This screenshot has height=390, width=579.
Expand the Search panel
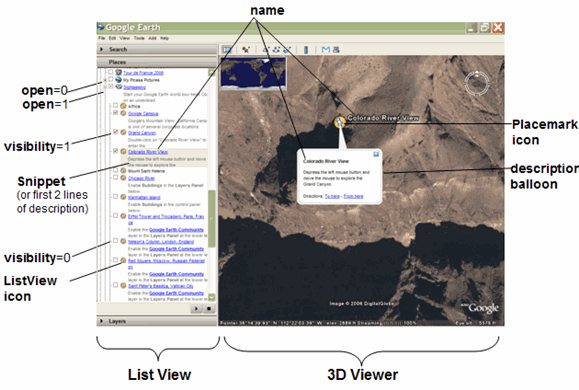pyautogui.click(x=102, y=49)
